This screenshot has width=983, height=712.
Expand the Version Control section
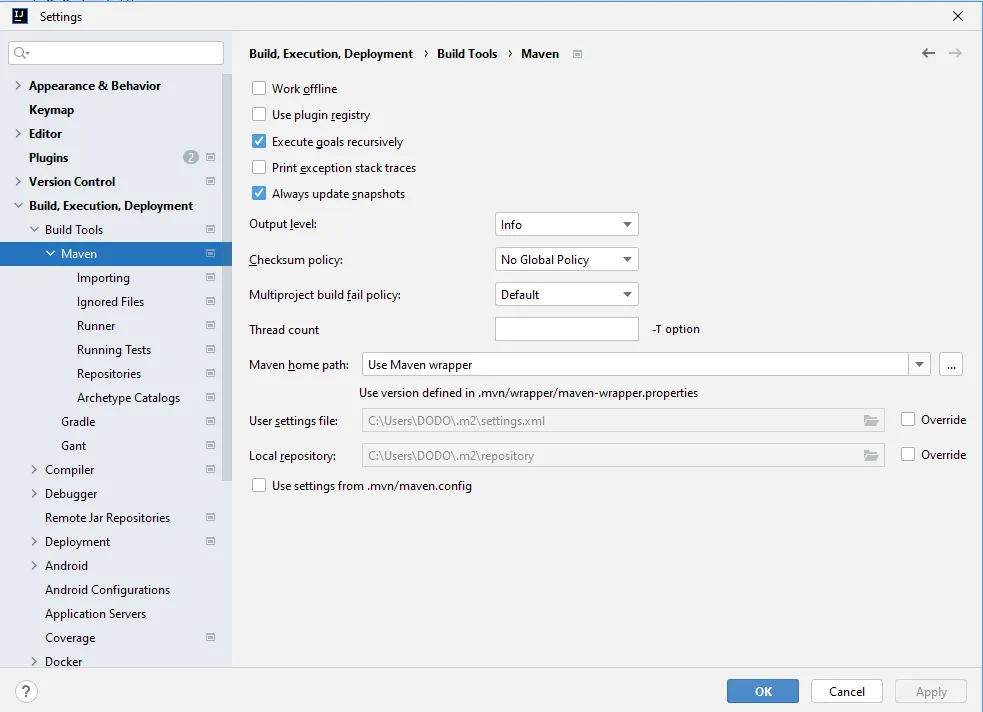[x=18, y=181]
